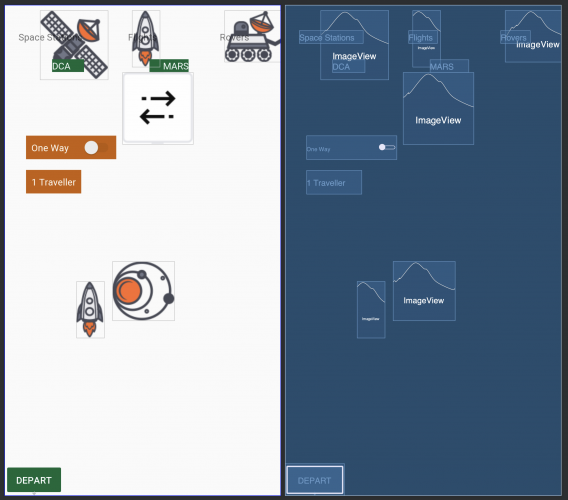Select the top rocket flights image
The width and height of the screenshot is (568, 500).
coord(146,39)
